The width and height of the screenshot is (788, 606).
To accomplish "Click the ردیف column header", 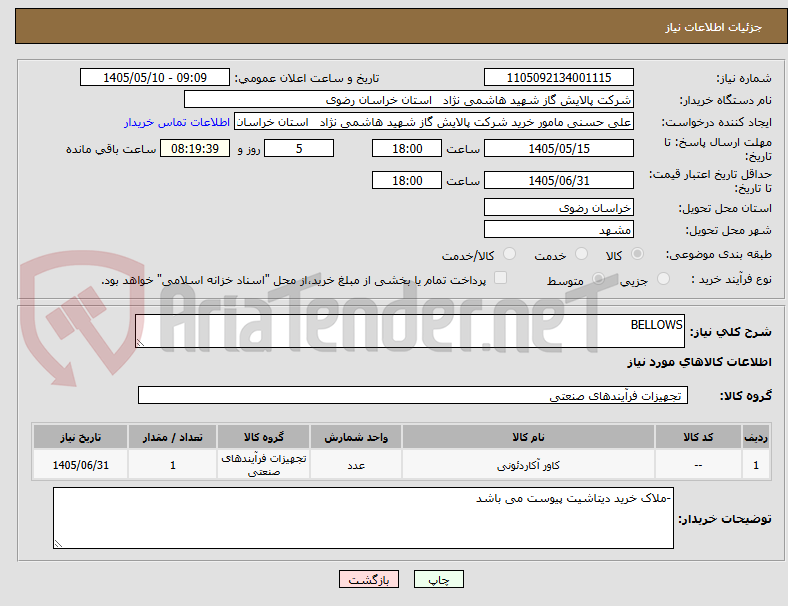I will pos(756,437).
